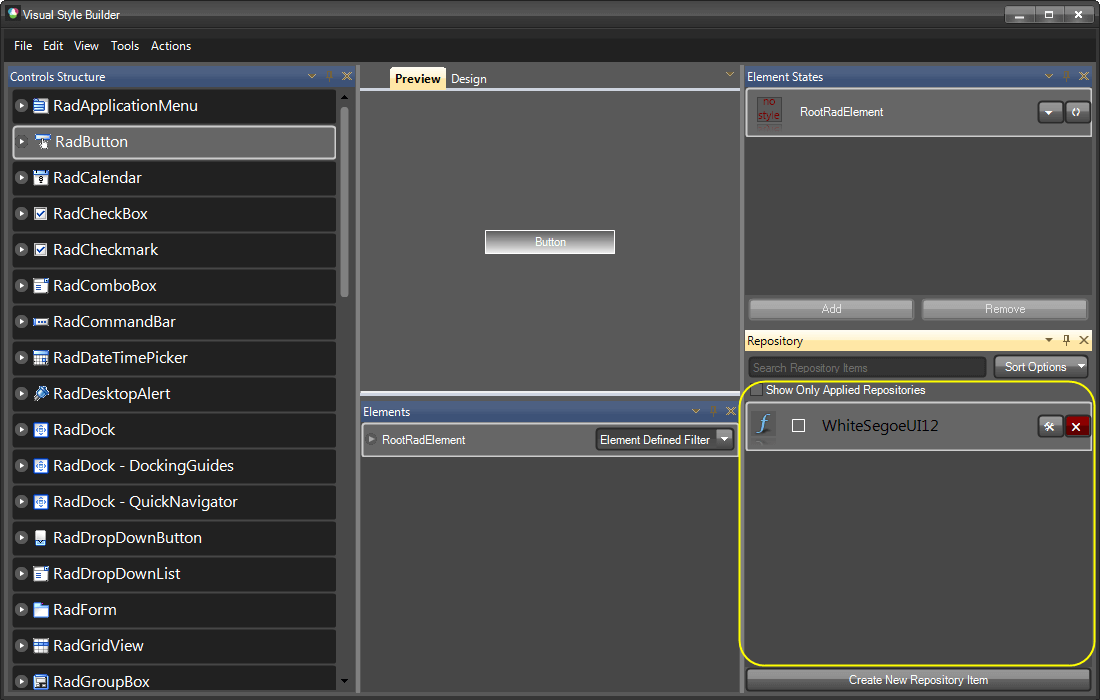Screen dimensions: 1100x700
Task: Click the red X icon on WhiteSegoeUI12
Action: 1077,425
